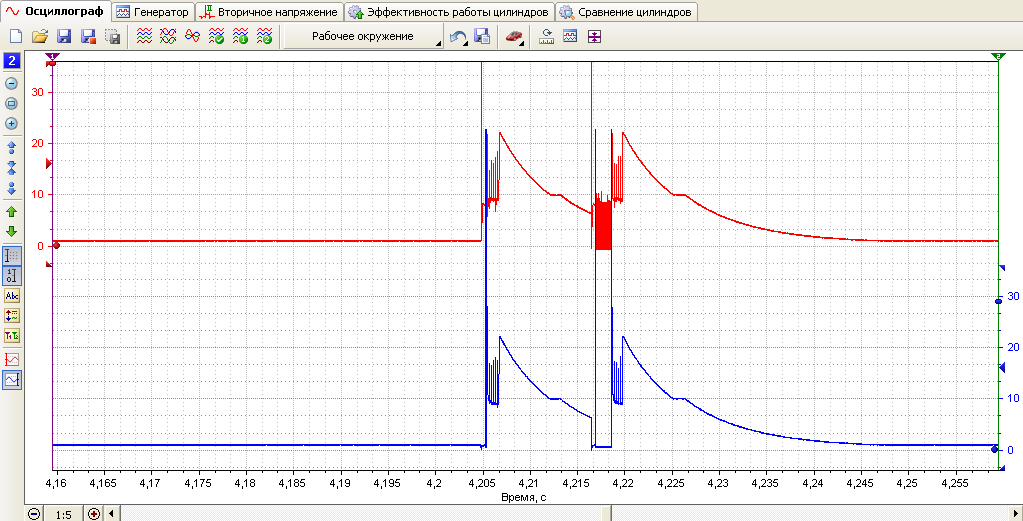Click the waveforms with green number 2 icon
The image size is (1023, 521).
pos(264,37)
